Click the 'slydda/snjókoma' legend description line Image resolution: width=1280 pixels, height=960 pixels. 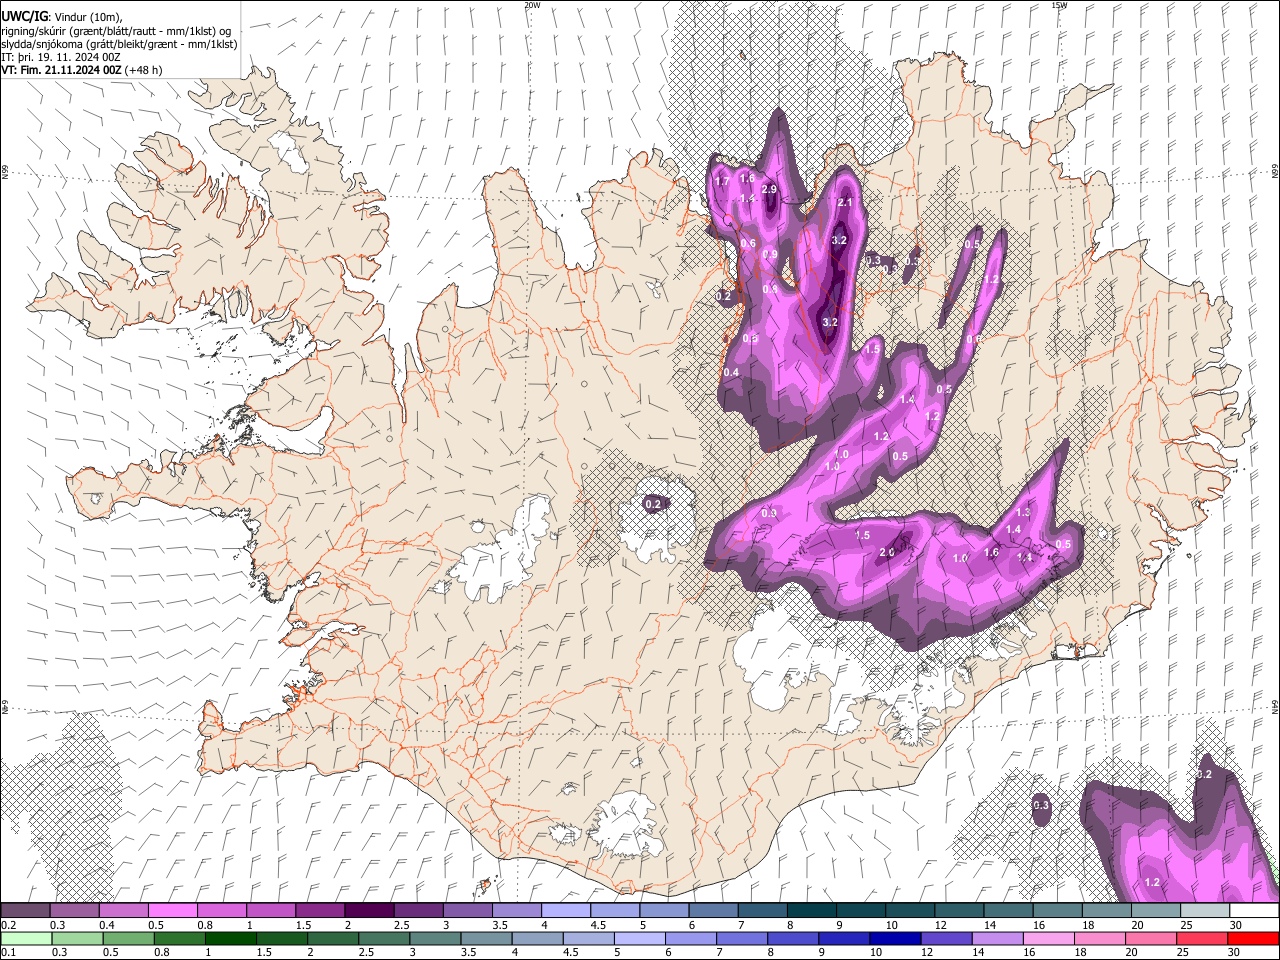click(x=119, y=44)
